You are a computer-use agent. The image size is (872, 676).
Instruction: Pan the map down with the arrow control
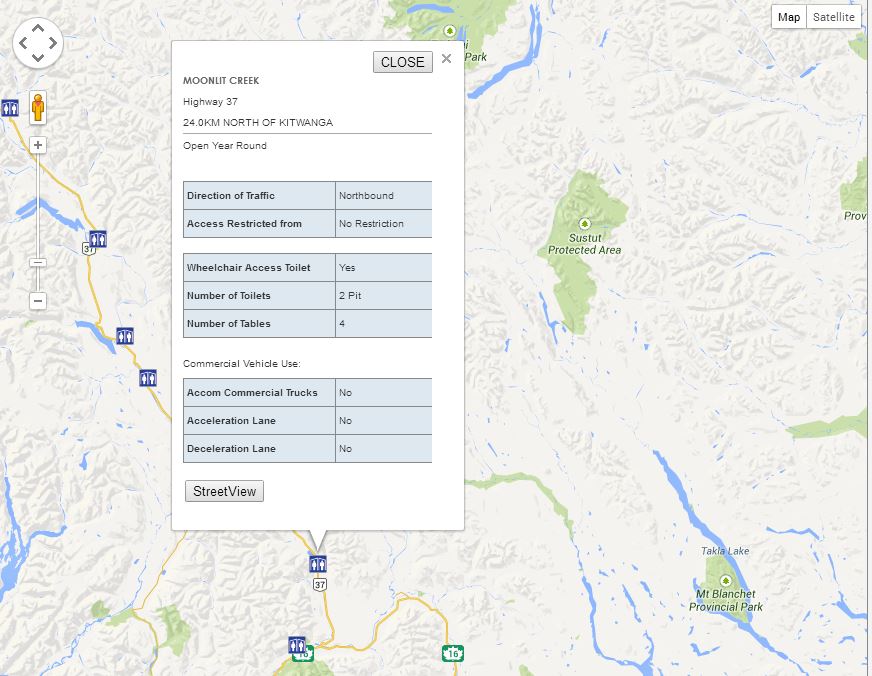point(38,58)
